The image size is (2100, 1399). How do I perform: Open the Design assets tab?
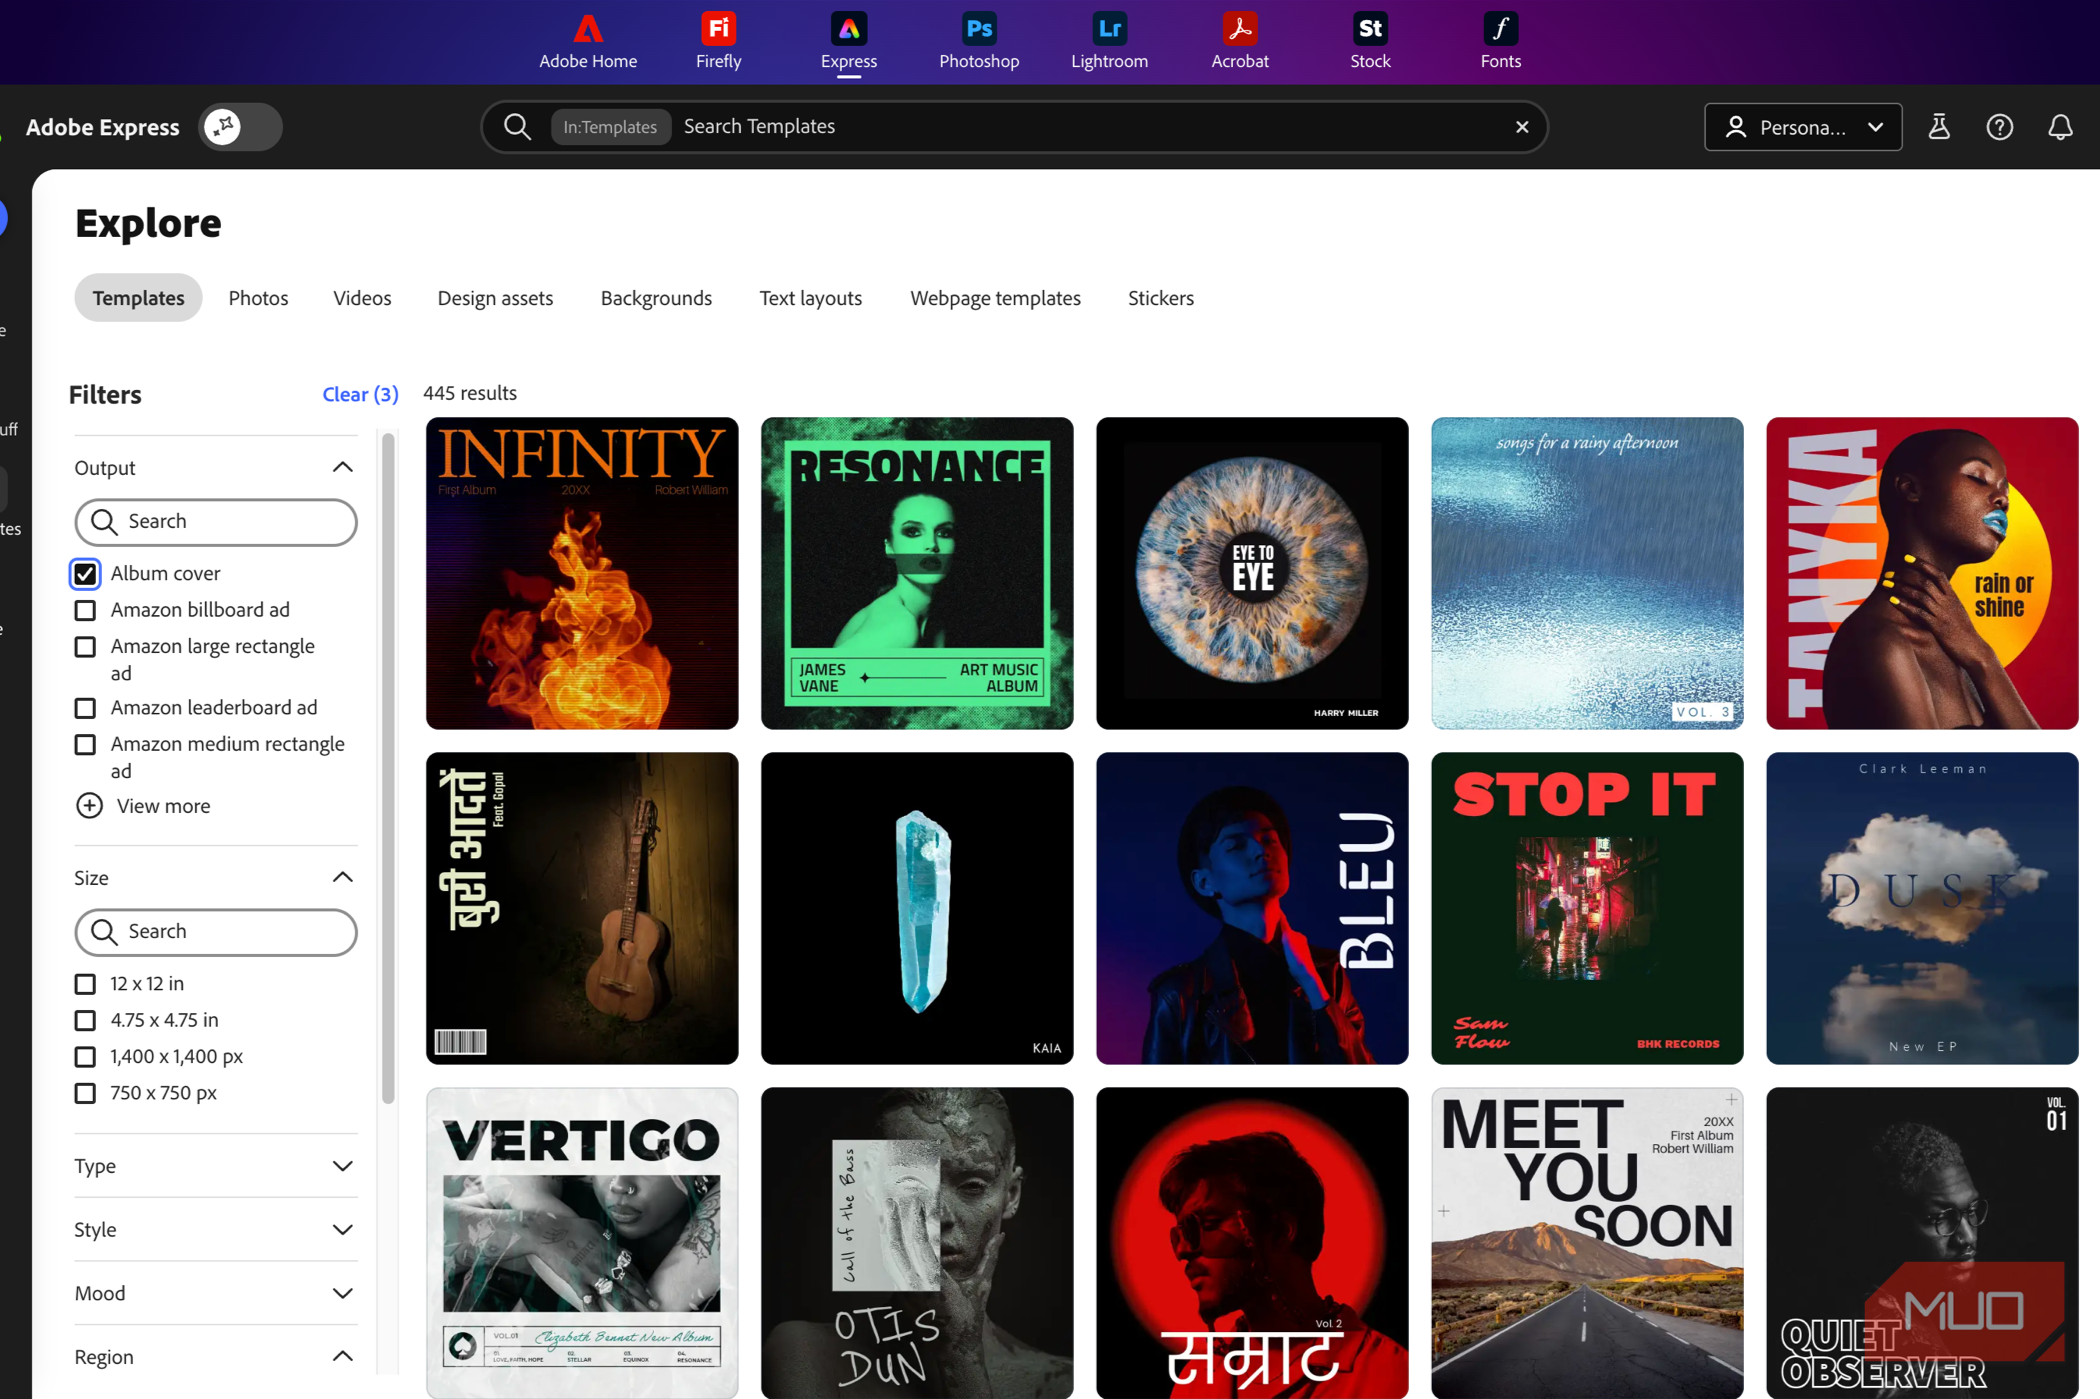[495, 298]
